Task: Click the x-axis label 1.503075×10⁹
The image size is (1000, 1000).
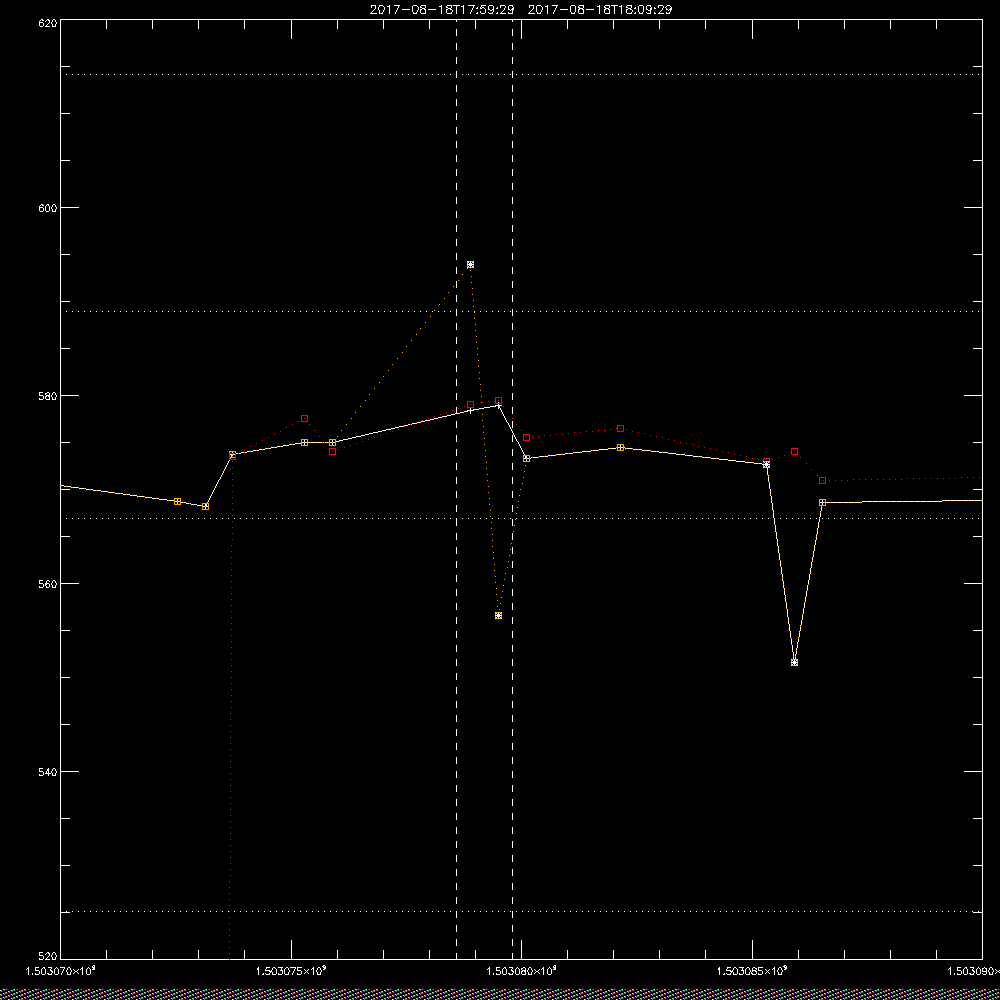Action: [291, 972]
